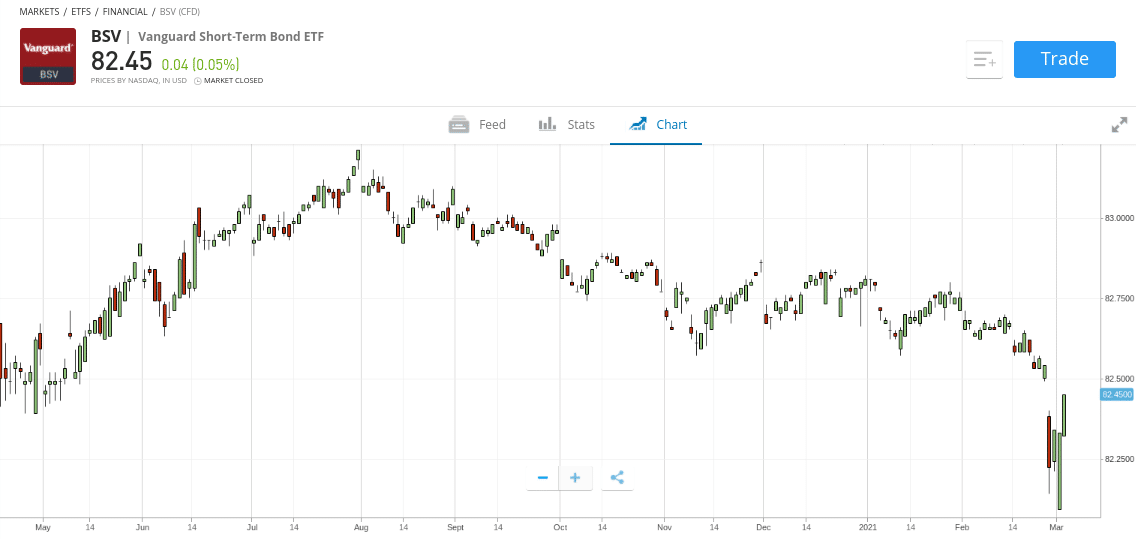
Task: Click the 82.7500 price axis label
Action: tap(1119, 298)
